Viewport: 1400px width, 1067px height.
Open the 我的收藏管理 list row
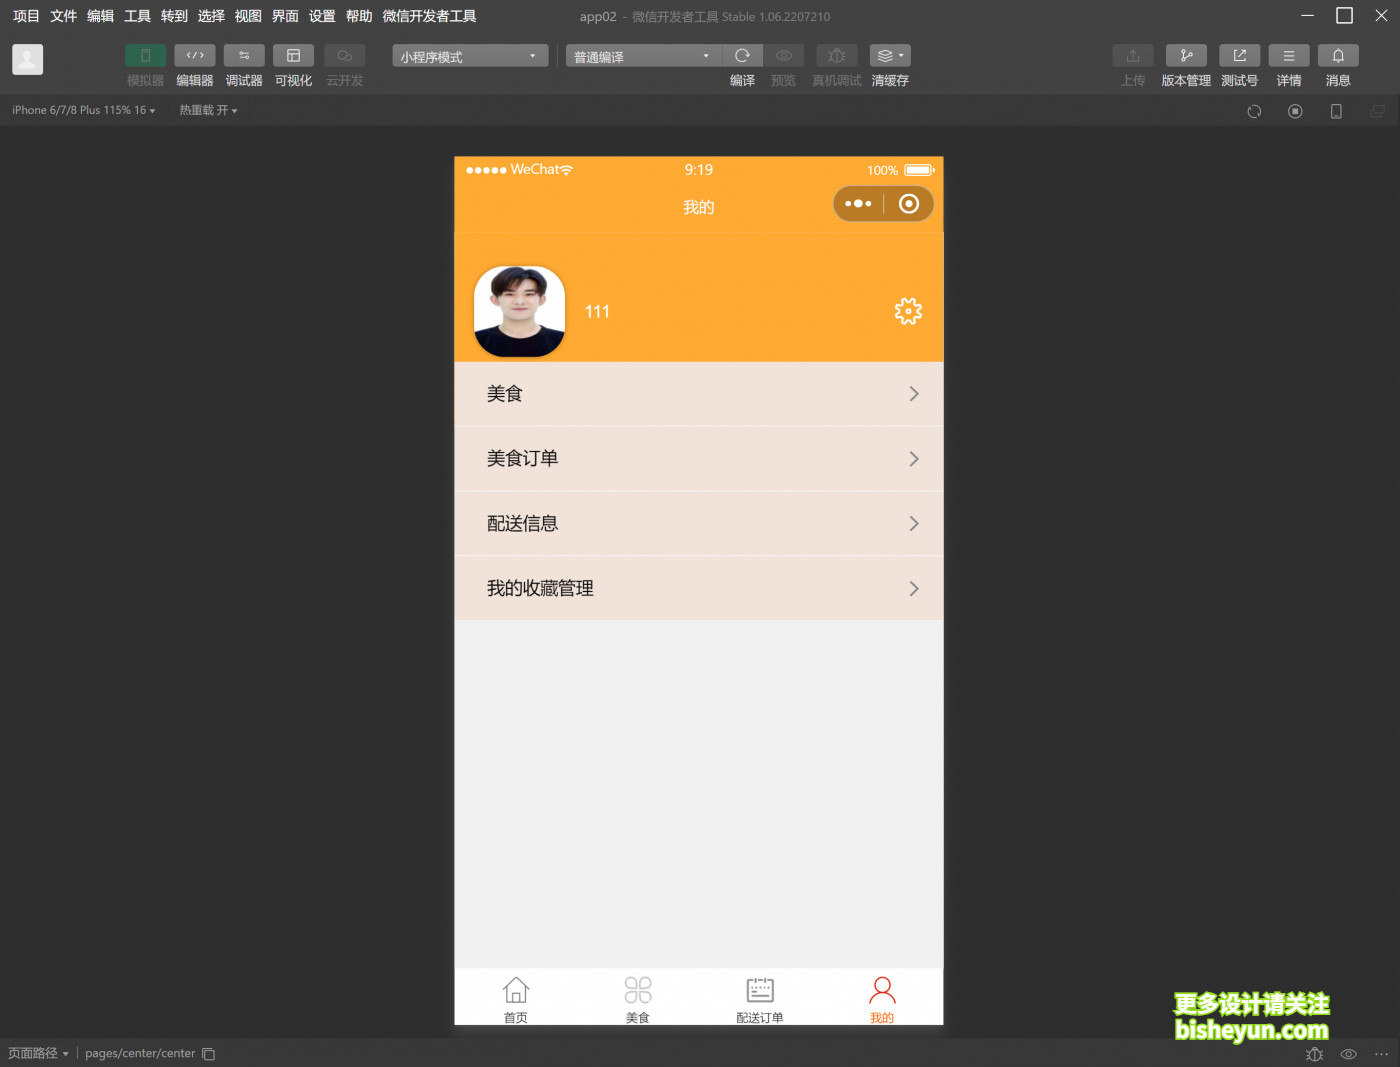[699, 588]
